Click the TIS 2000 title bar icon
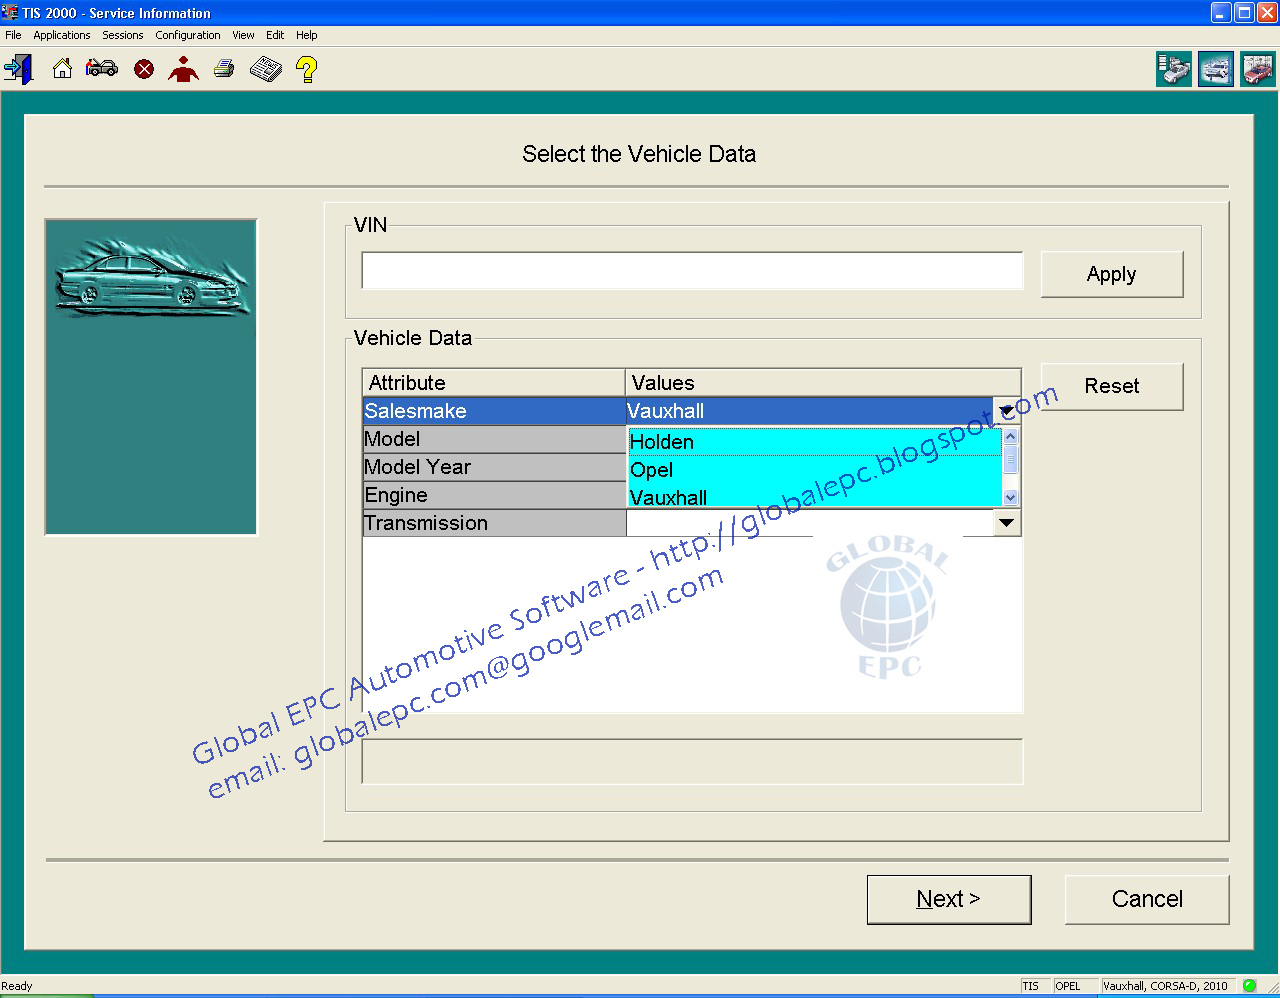Screen dimensions: 1280x998 point(10,12)
